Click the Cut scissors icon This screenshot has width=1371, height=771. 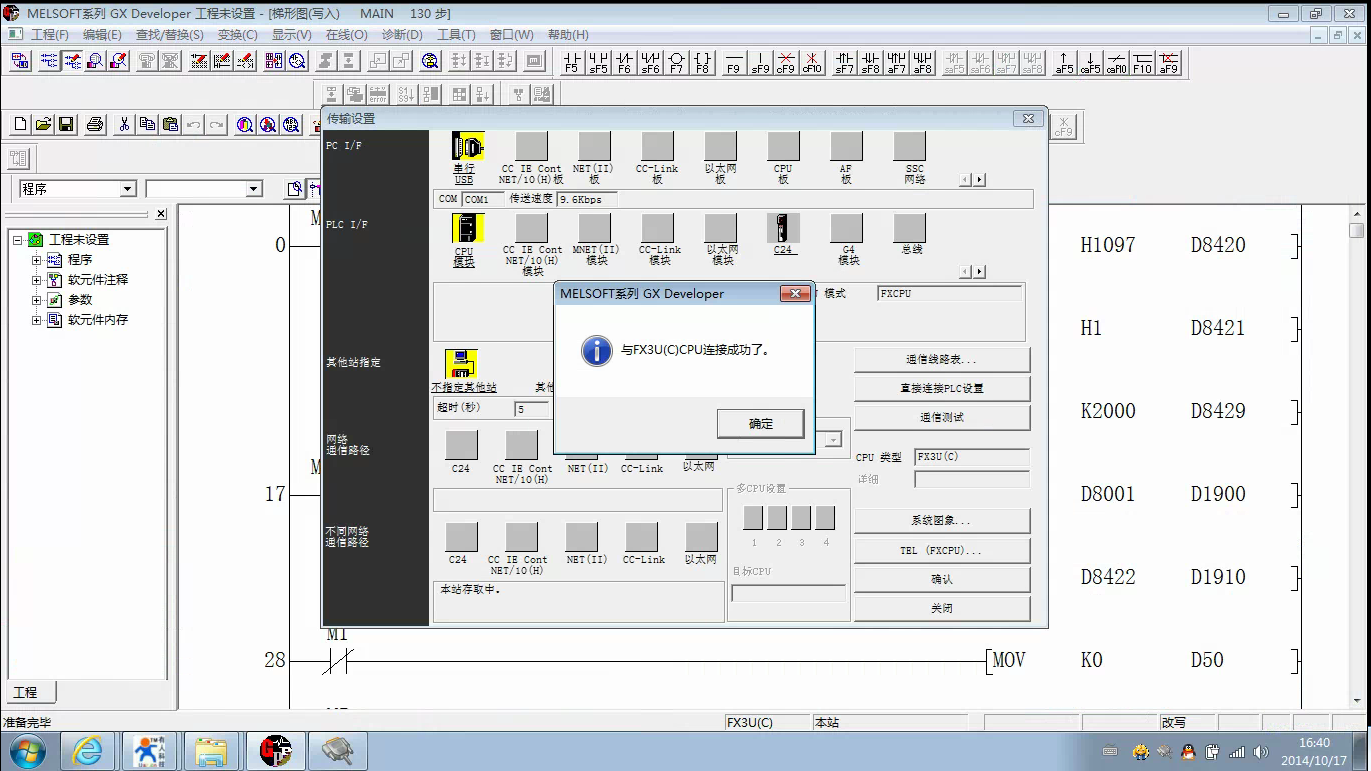pos(124,125)
